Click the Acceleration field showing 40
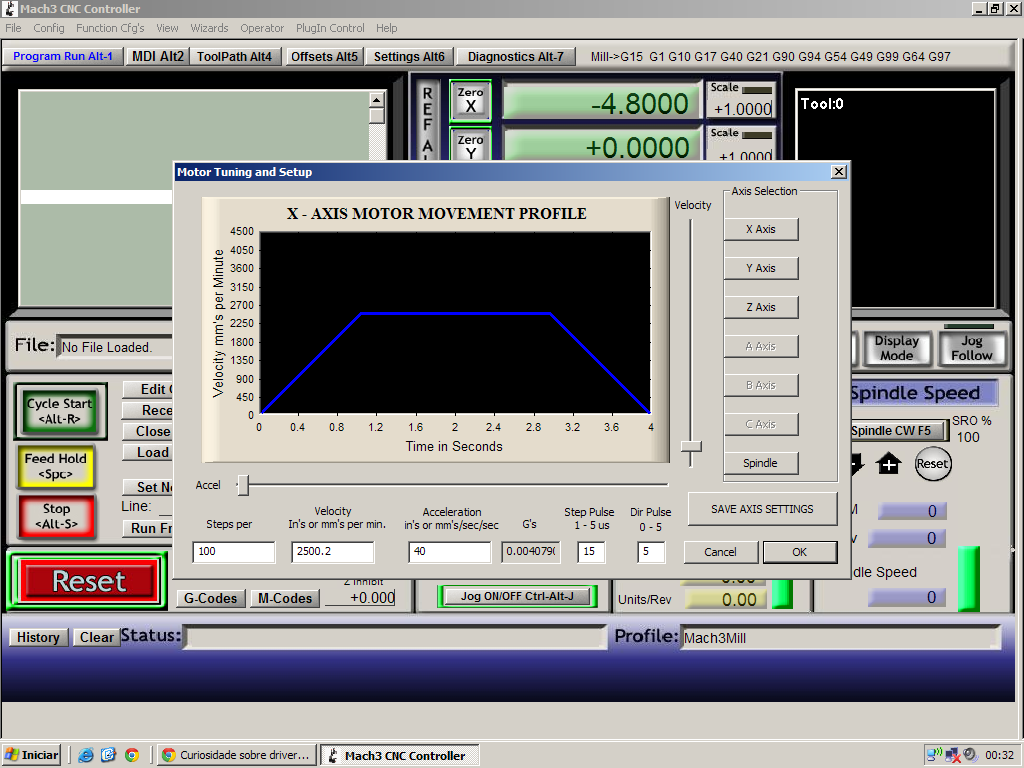1024x768 pixels. pos(450,552)
